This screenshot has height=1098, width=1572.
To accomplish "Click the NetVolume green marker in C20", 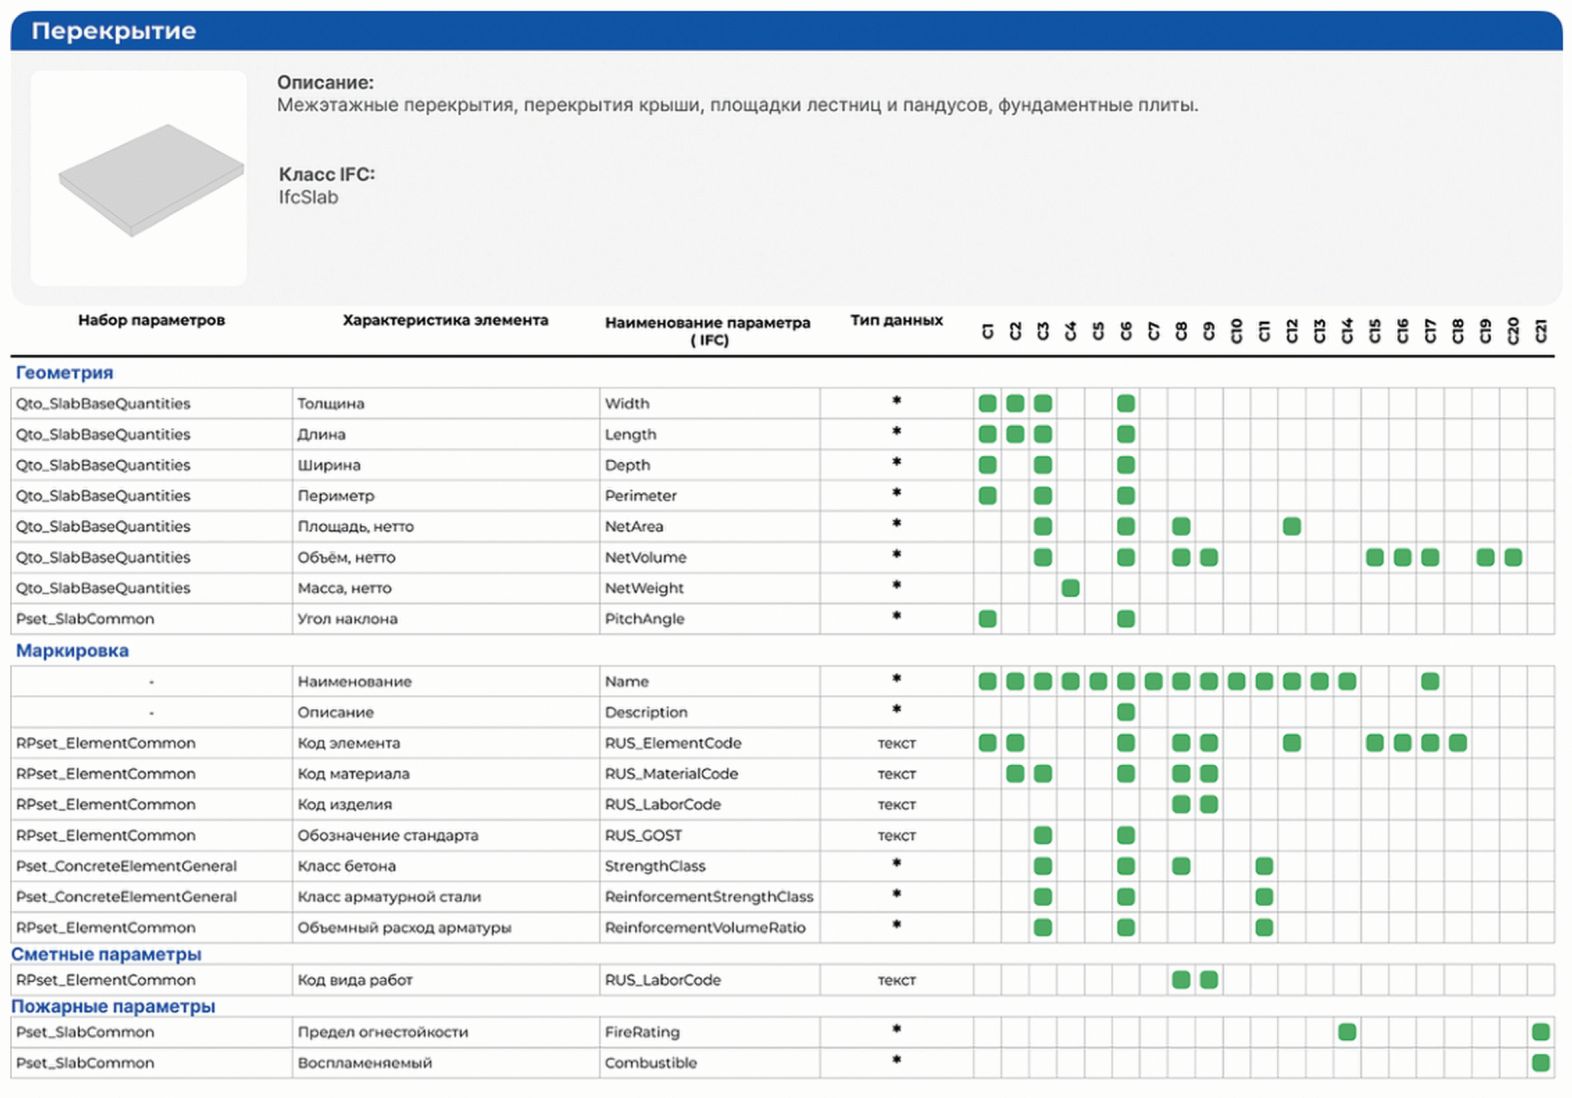I will [1513, 557].
